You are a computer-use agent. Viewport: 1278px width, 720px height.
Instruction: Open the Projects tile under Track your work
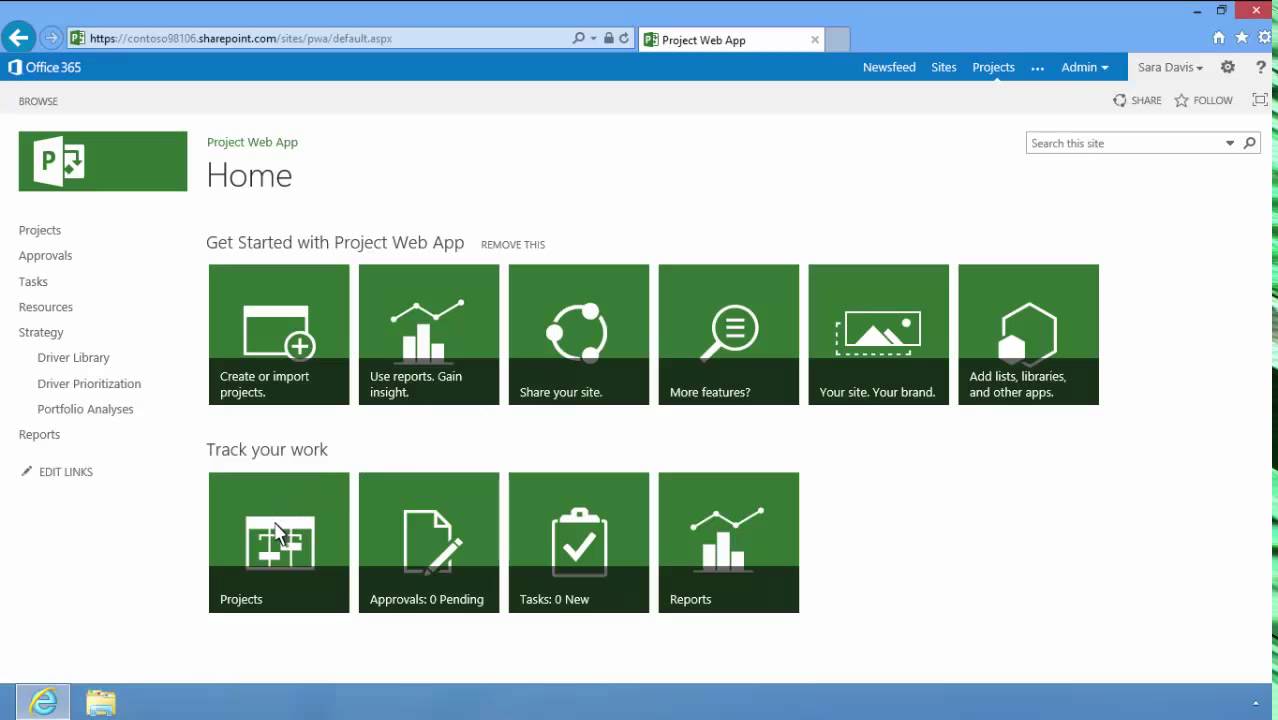click(x=279, y=542)
